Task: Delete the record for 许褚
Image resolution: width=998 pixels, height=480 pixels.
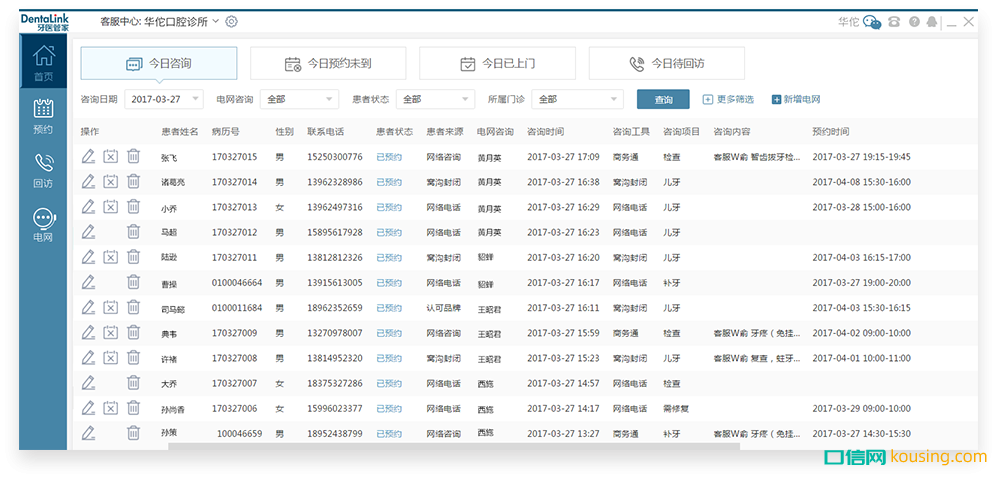Action: [133, 358]
